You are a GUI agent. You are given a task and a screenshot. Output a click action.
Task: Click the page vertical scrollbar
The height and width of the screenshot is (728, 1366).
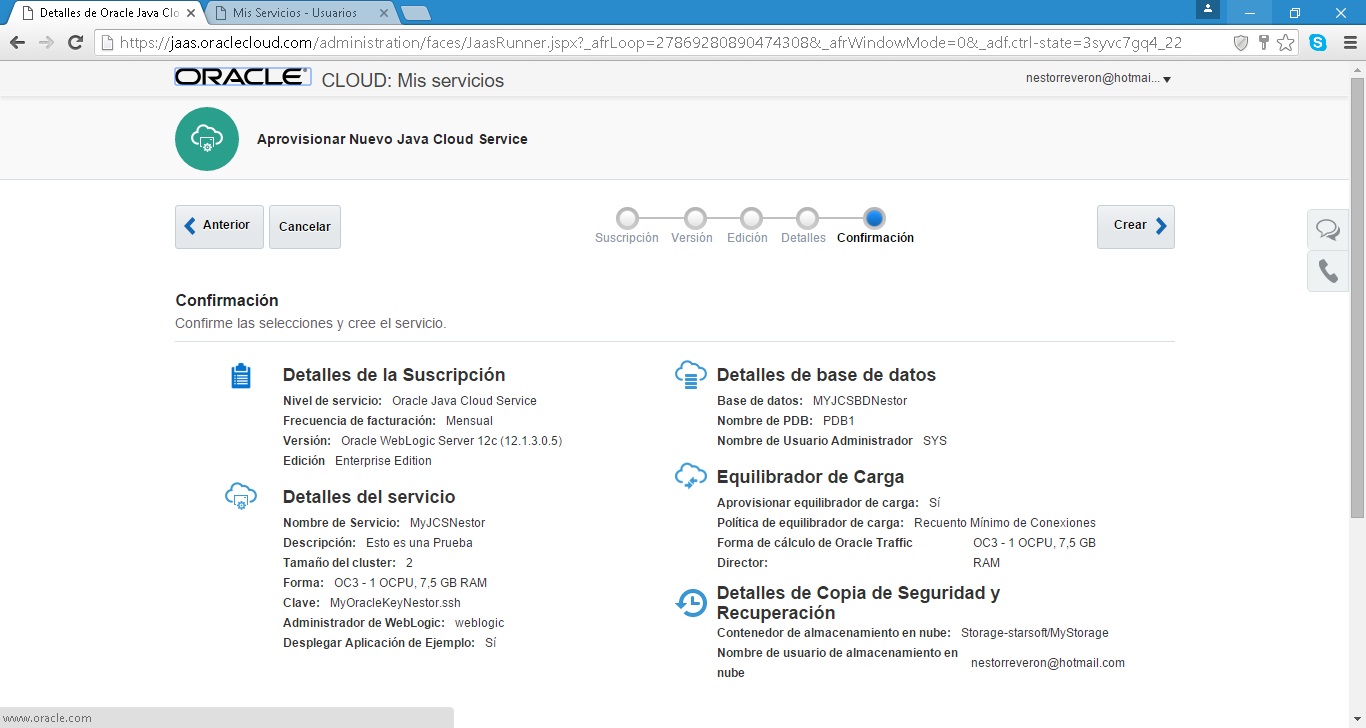tap(1357, 300)
